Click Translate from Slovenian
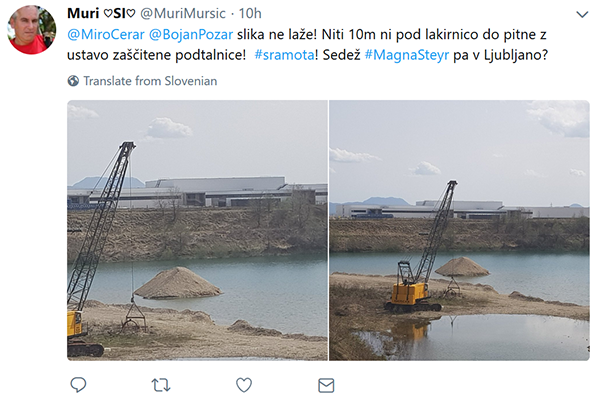The width and height of the screenshot is (600, 400). (150, 81)
